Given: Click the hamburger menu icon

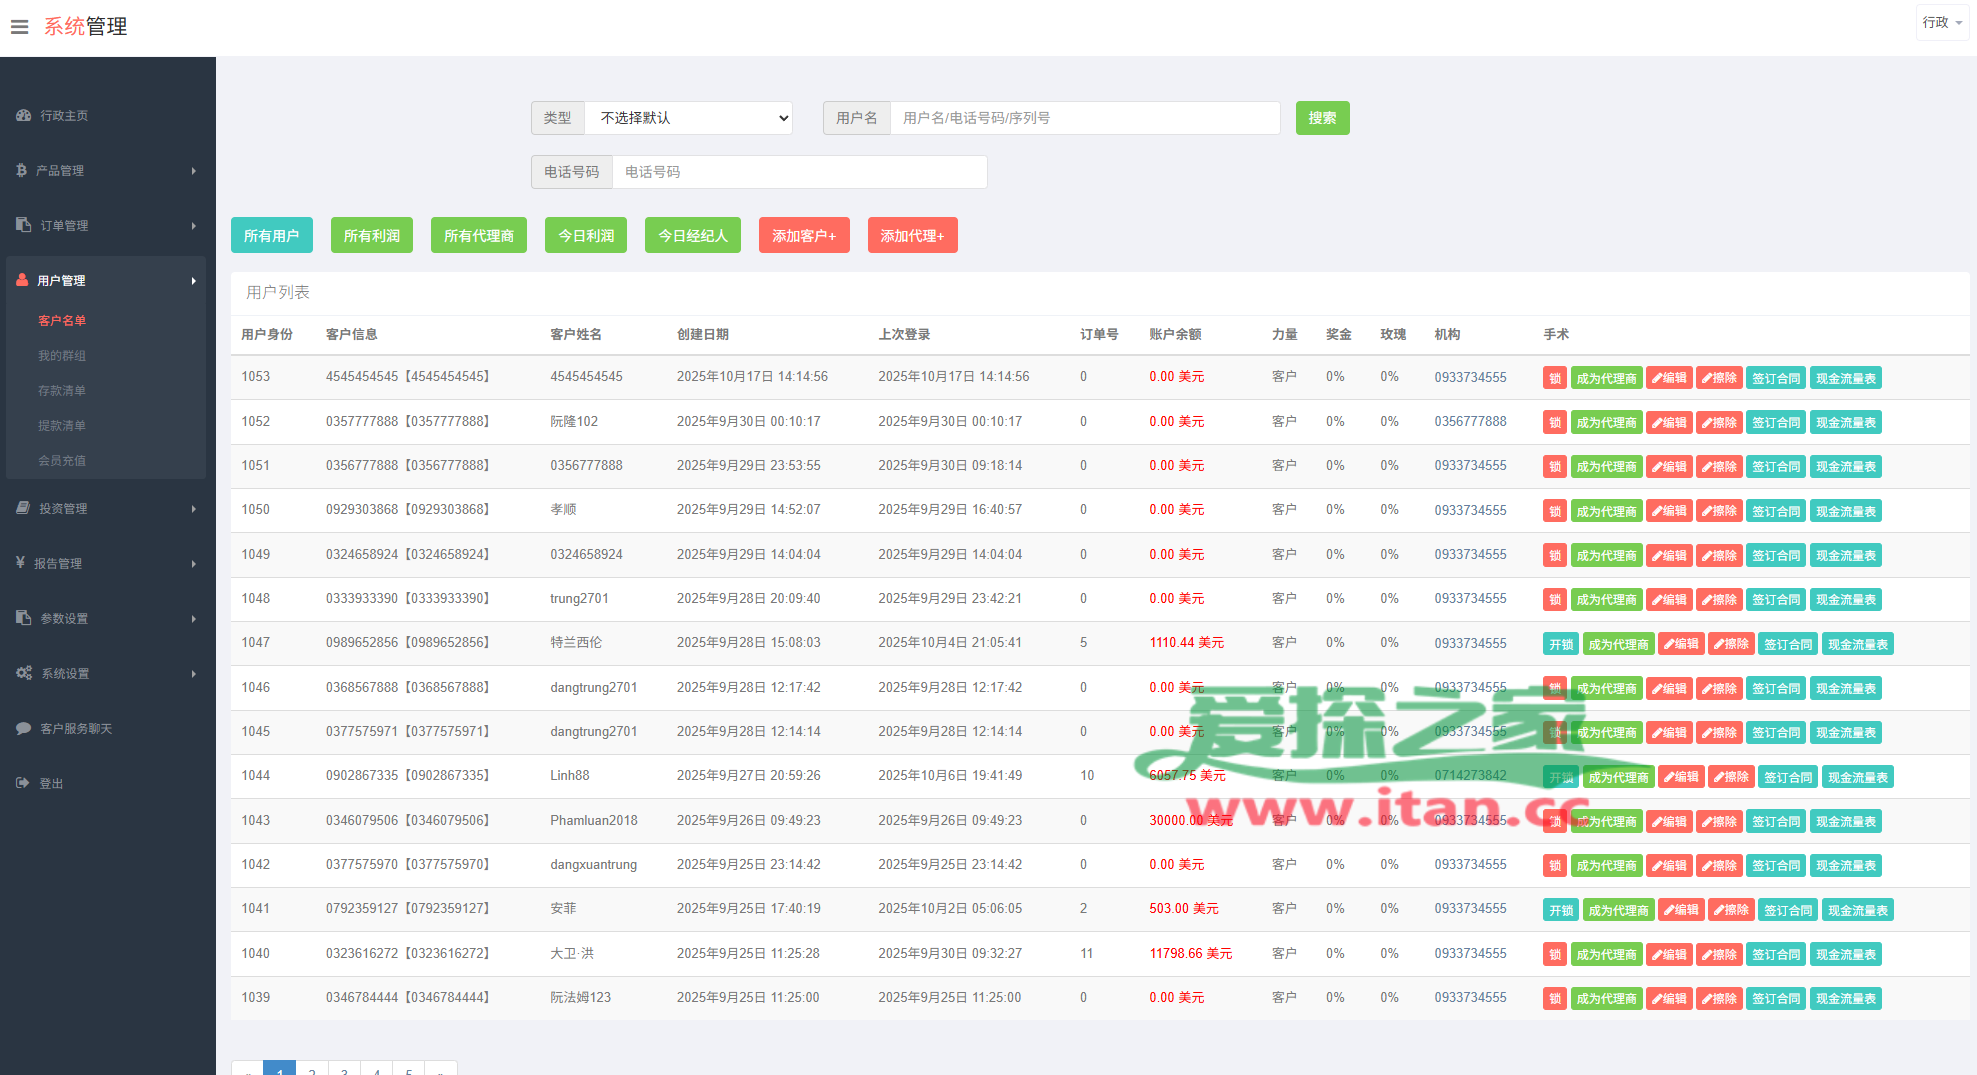Looking at the screenshot, I should [x=19, y=27].
